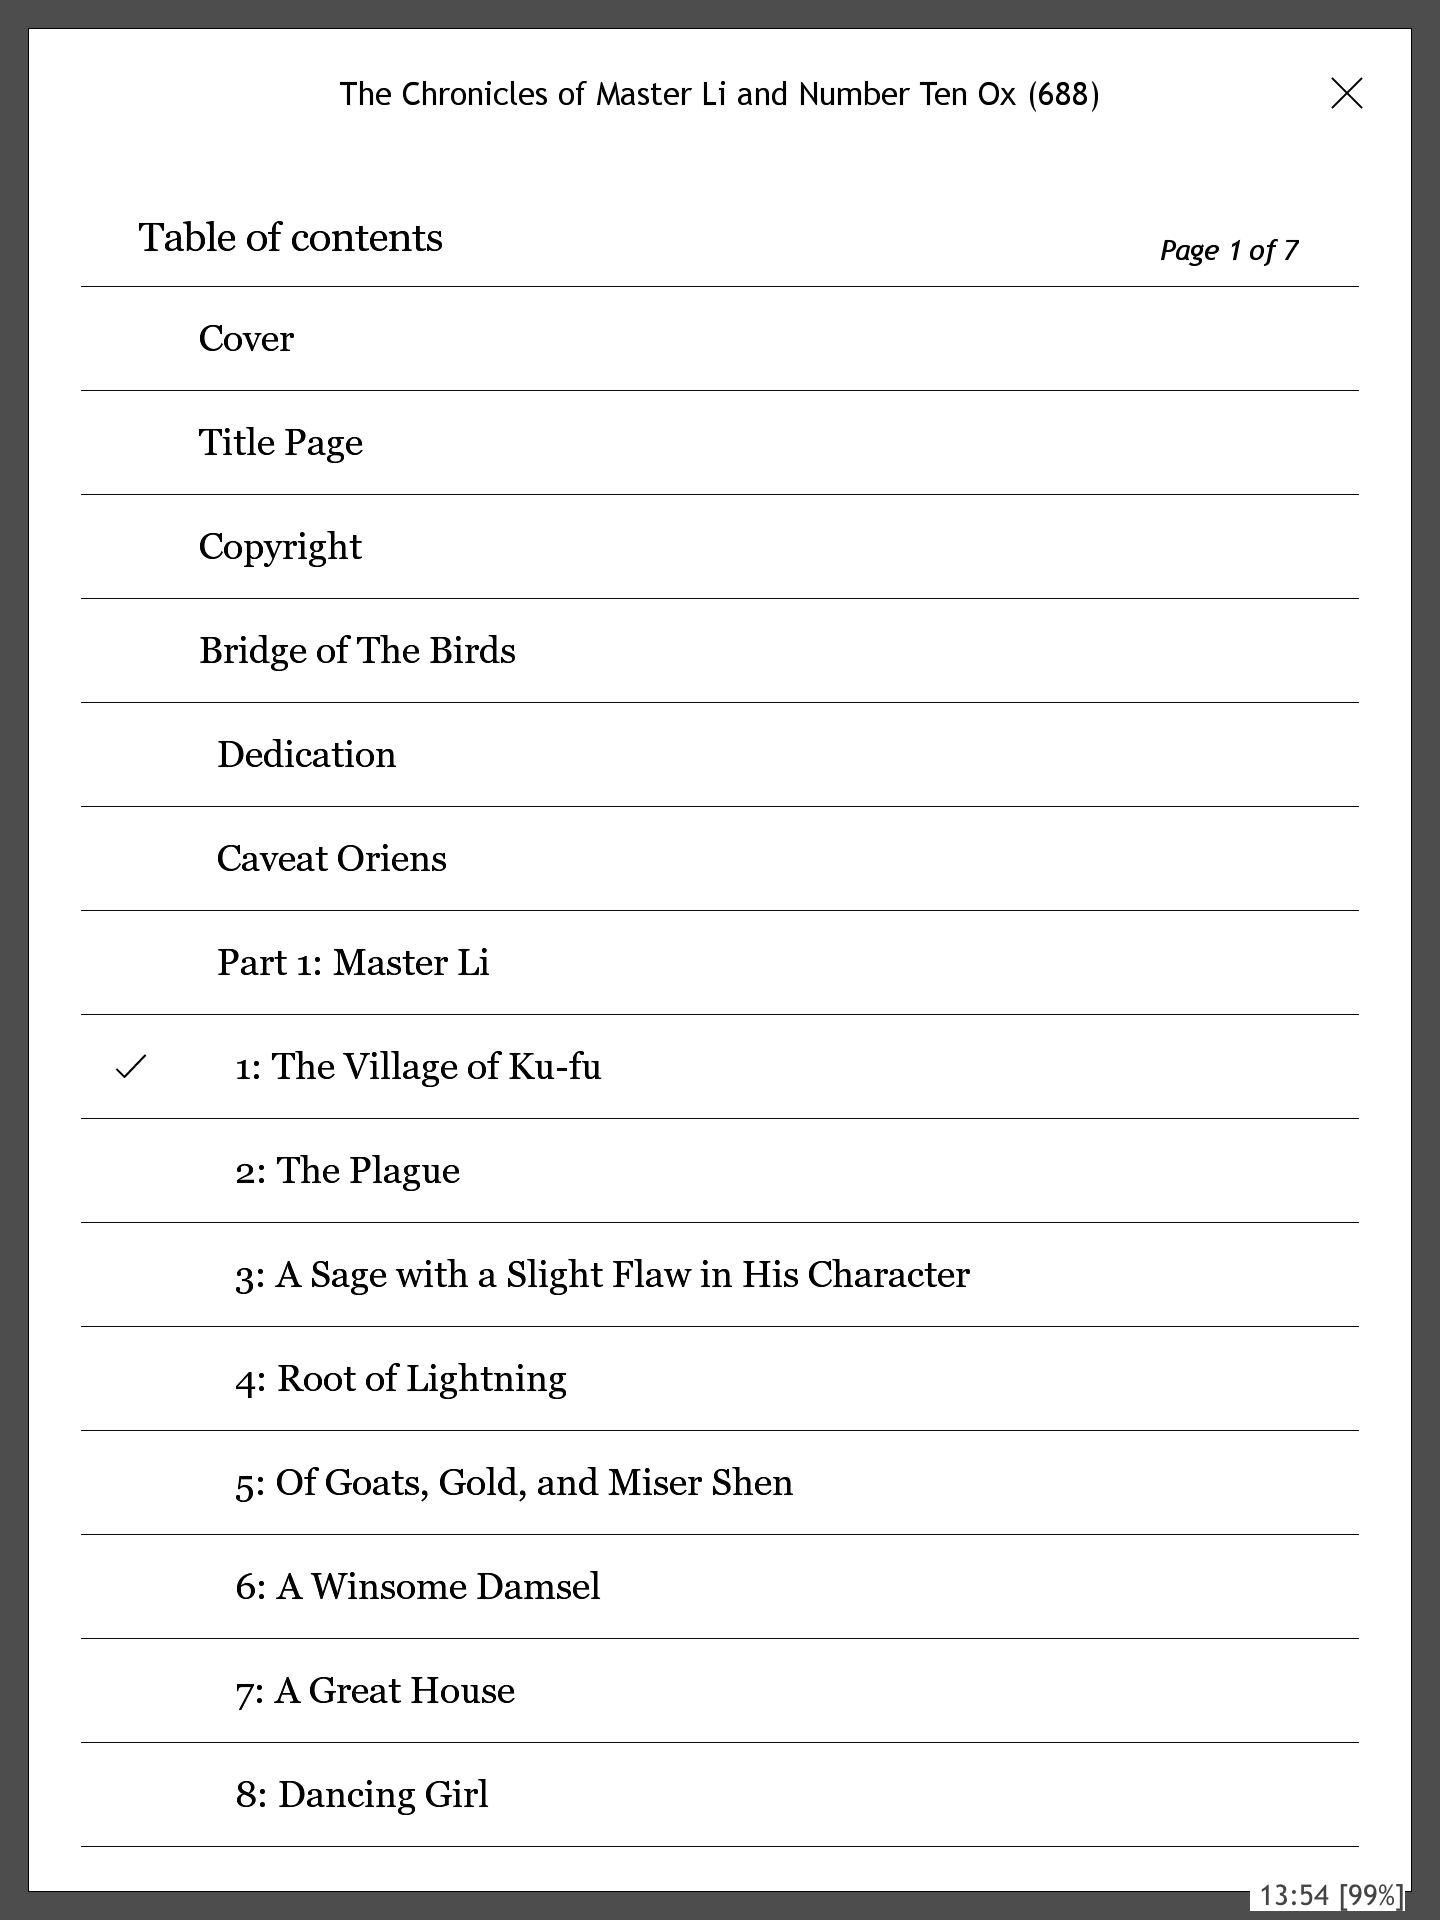Jump to chapter 2: The Plague

click(x=347, y=1171)
